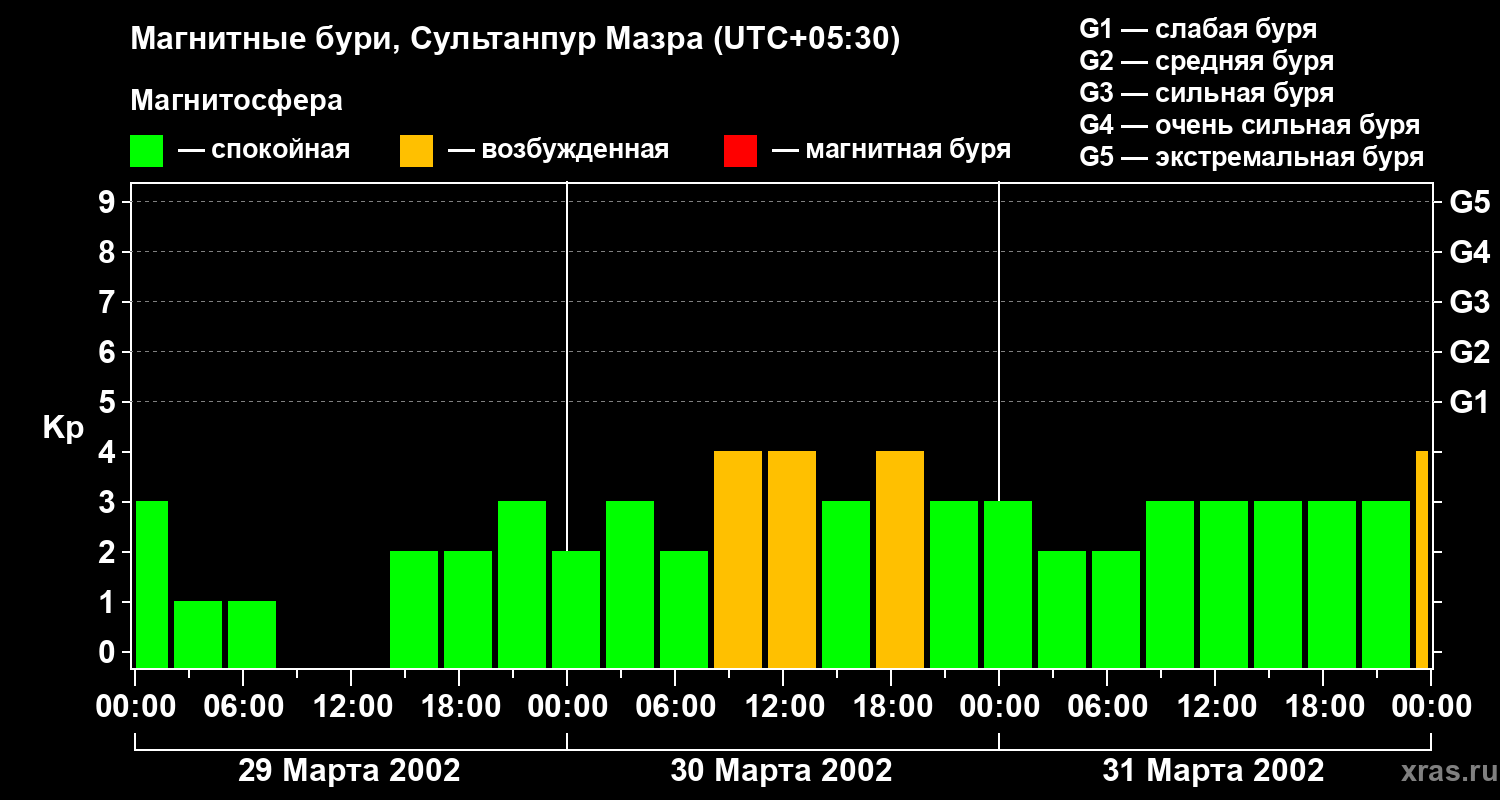Click the red 'магнитная буря' legend swatch

[x=740, y=151]
